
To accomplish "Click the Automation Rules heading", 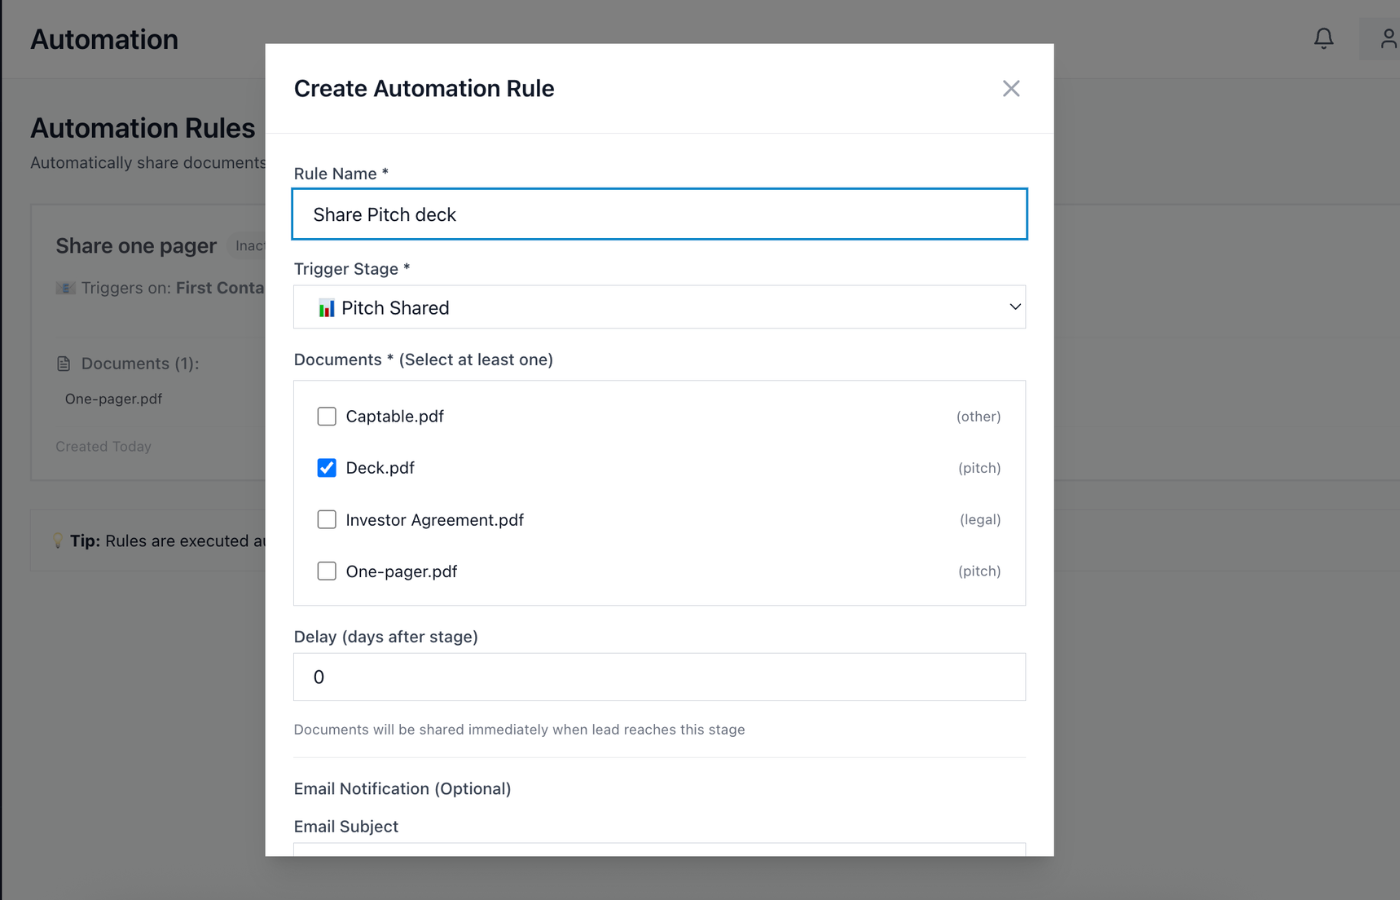I will [x=143, y=128].
